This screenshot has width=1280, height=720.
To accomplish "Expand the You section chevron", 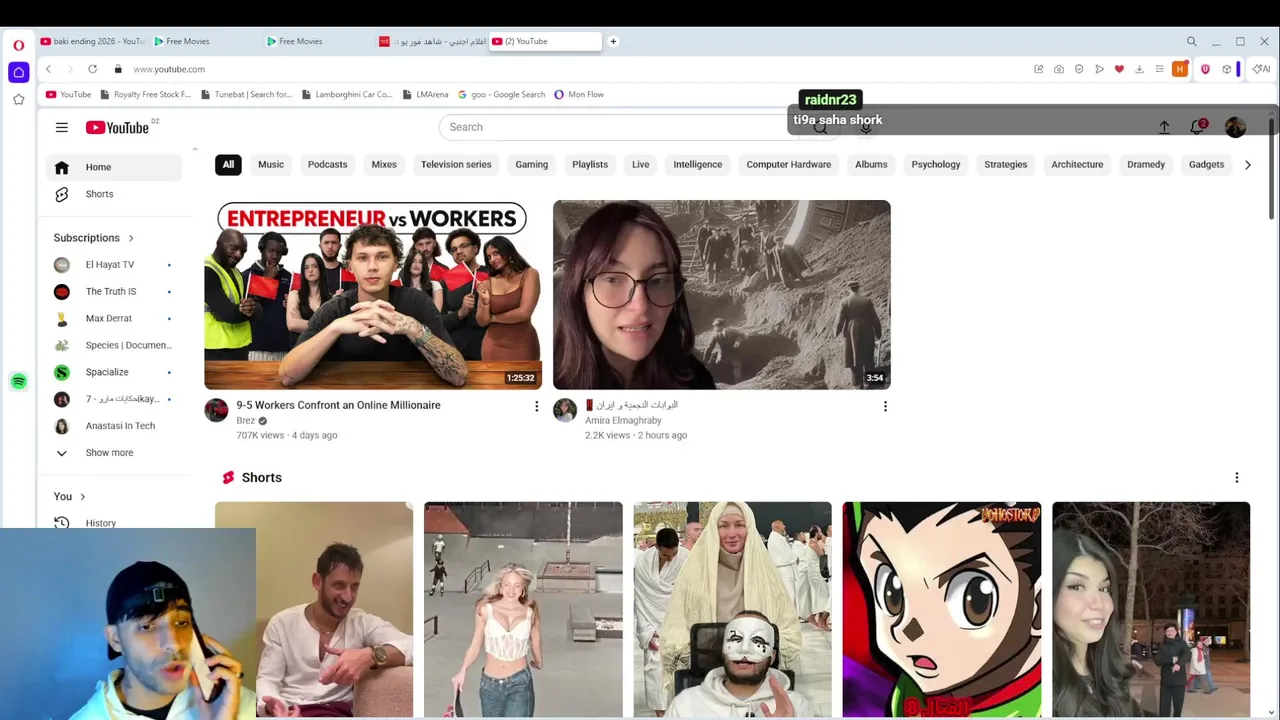I will (82, 497).
